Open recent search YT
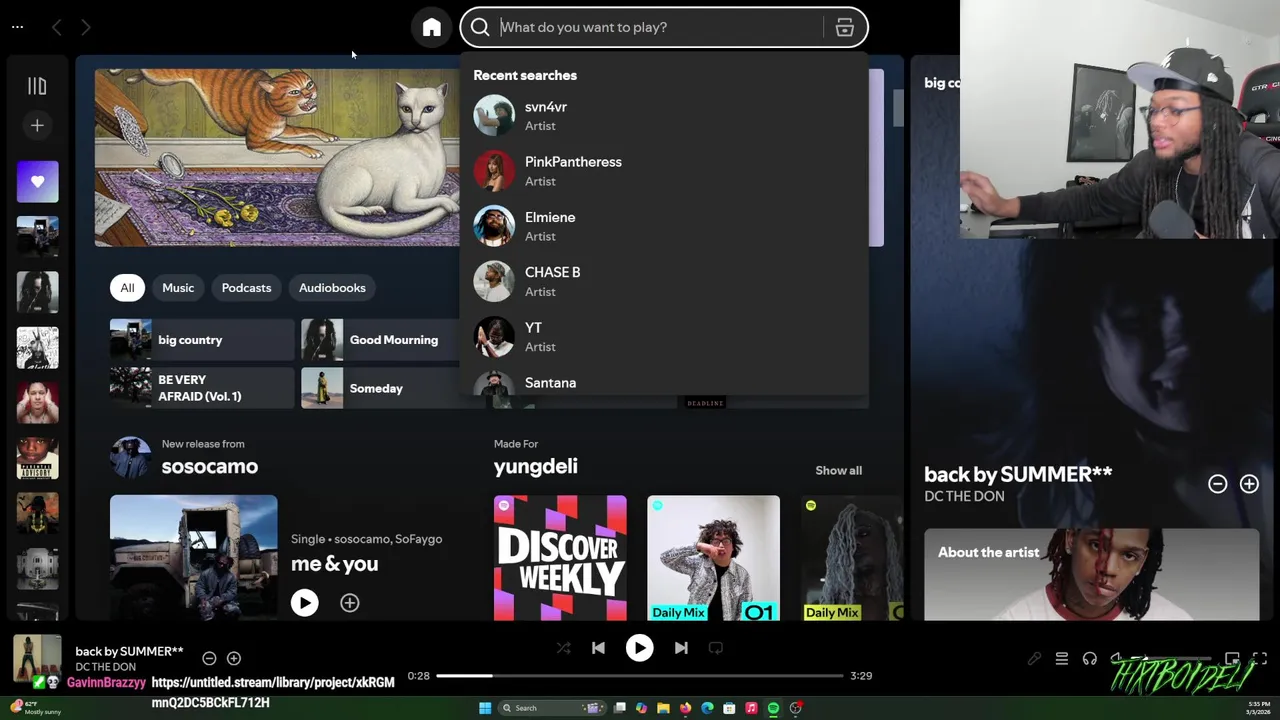 [664, 337]
